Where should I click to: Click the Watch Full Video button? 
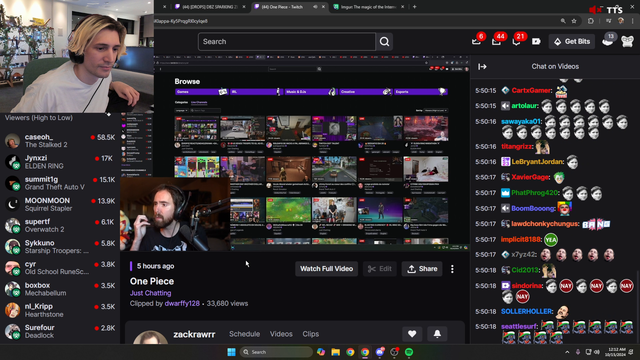coord(327,269)
